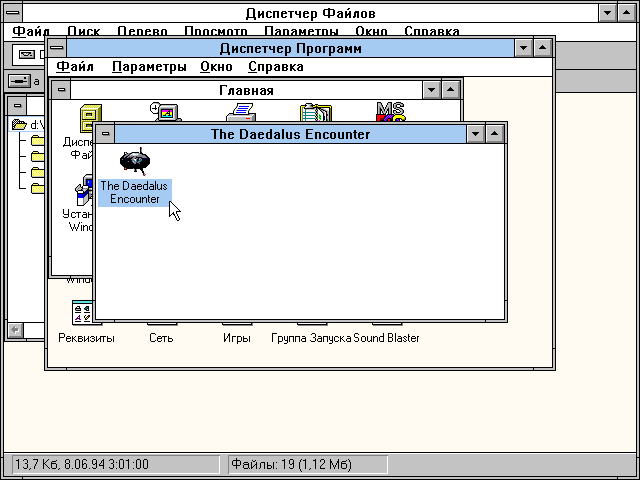
Task: Minimize the Диспетчер Программ window
Action: [x=523, y=48]
